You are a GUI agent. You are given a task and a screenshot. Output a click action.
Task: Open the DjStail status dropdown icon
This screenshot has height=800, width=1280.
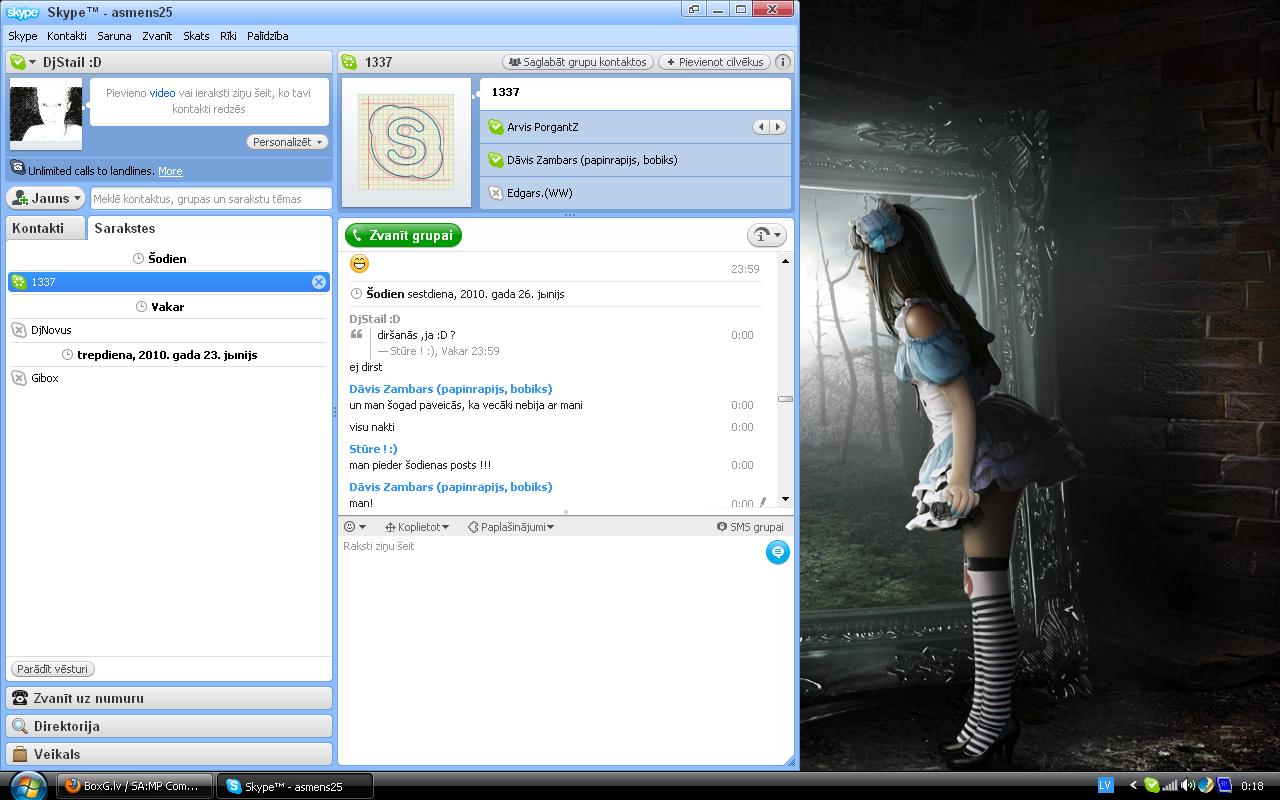22,62
